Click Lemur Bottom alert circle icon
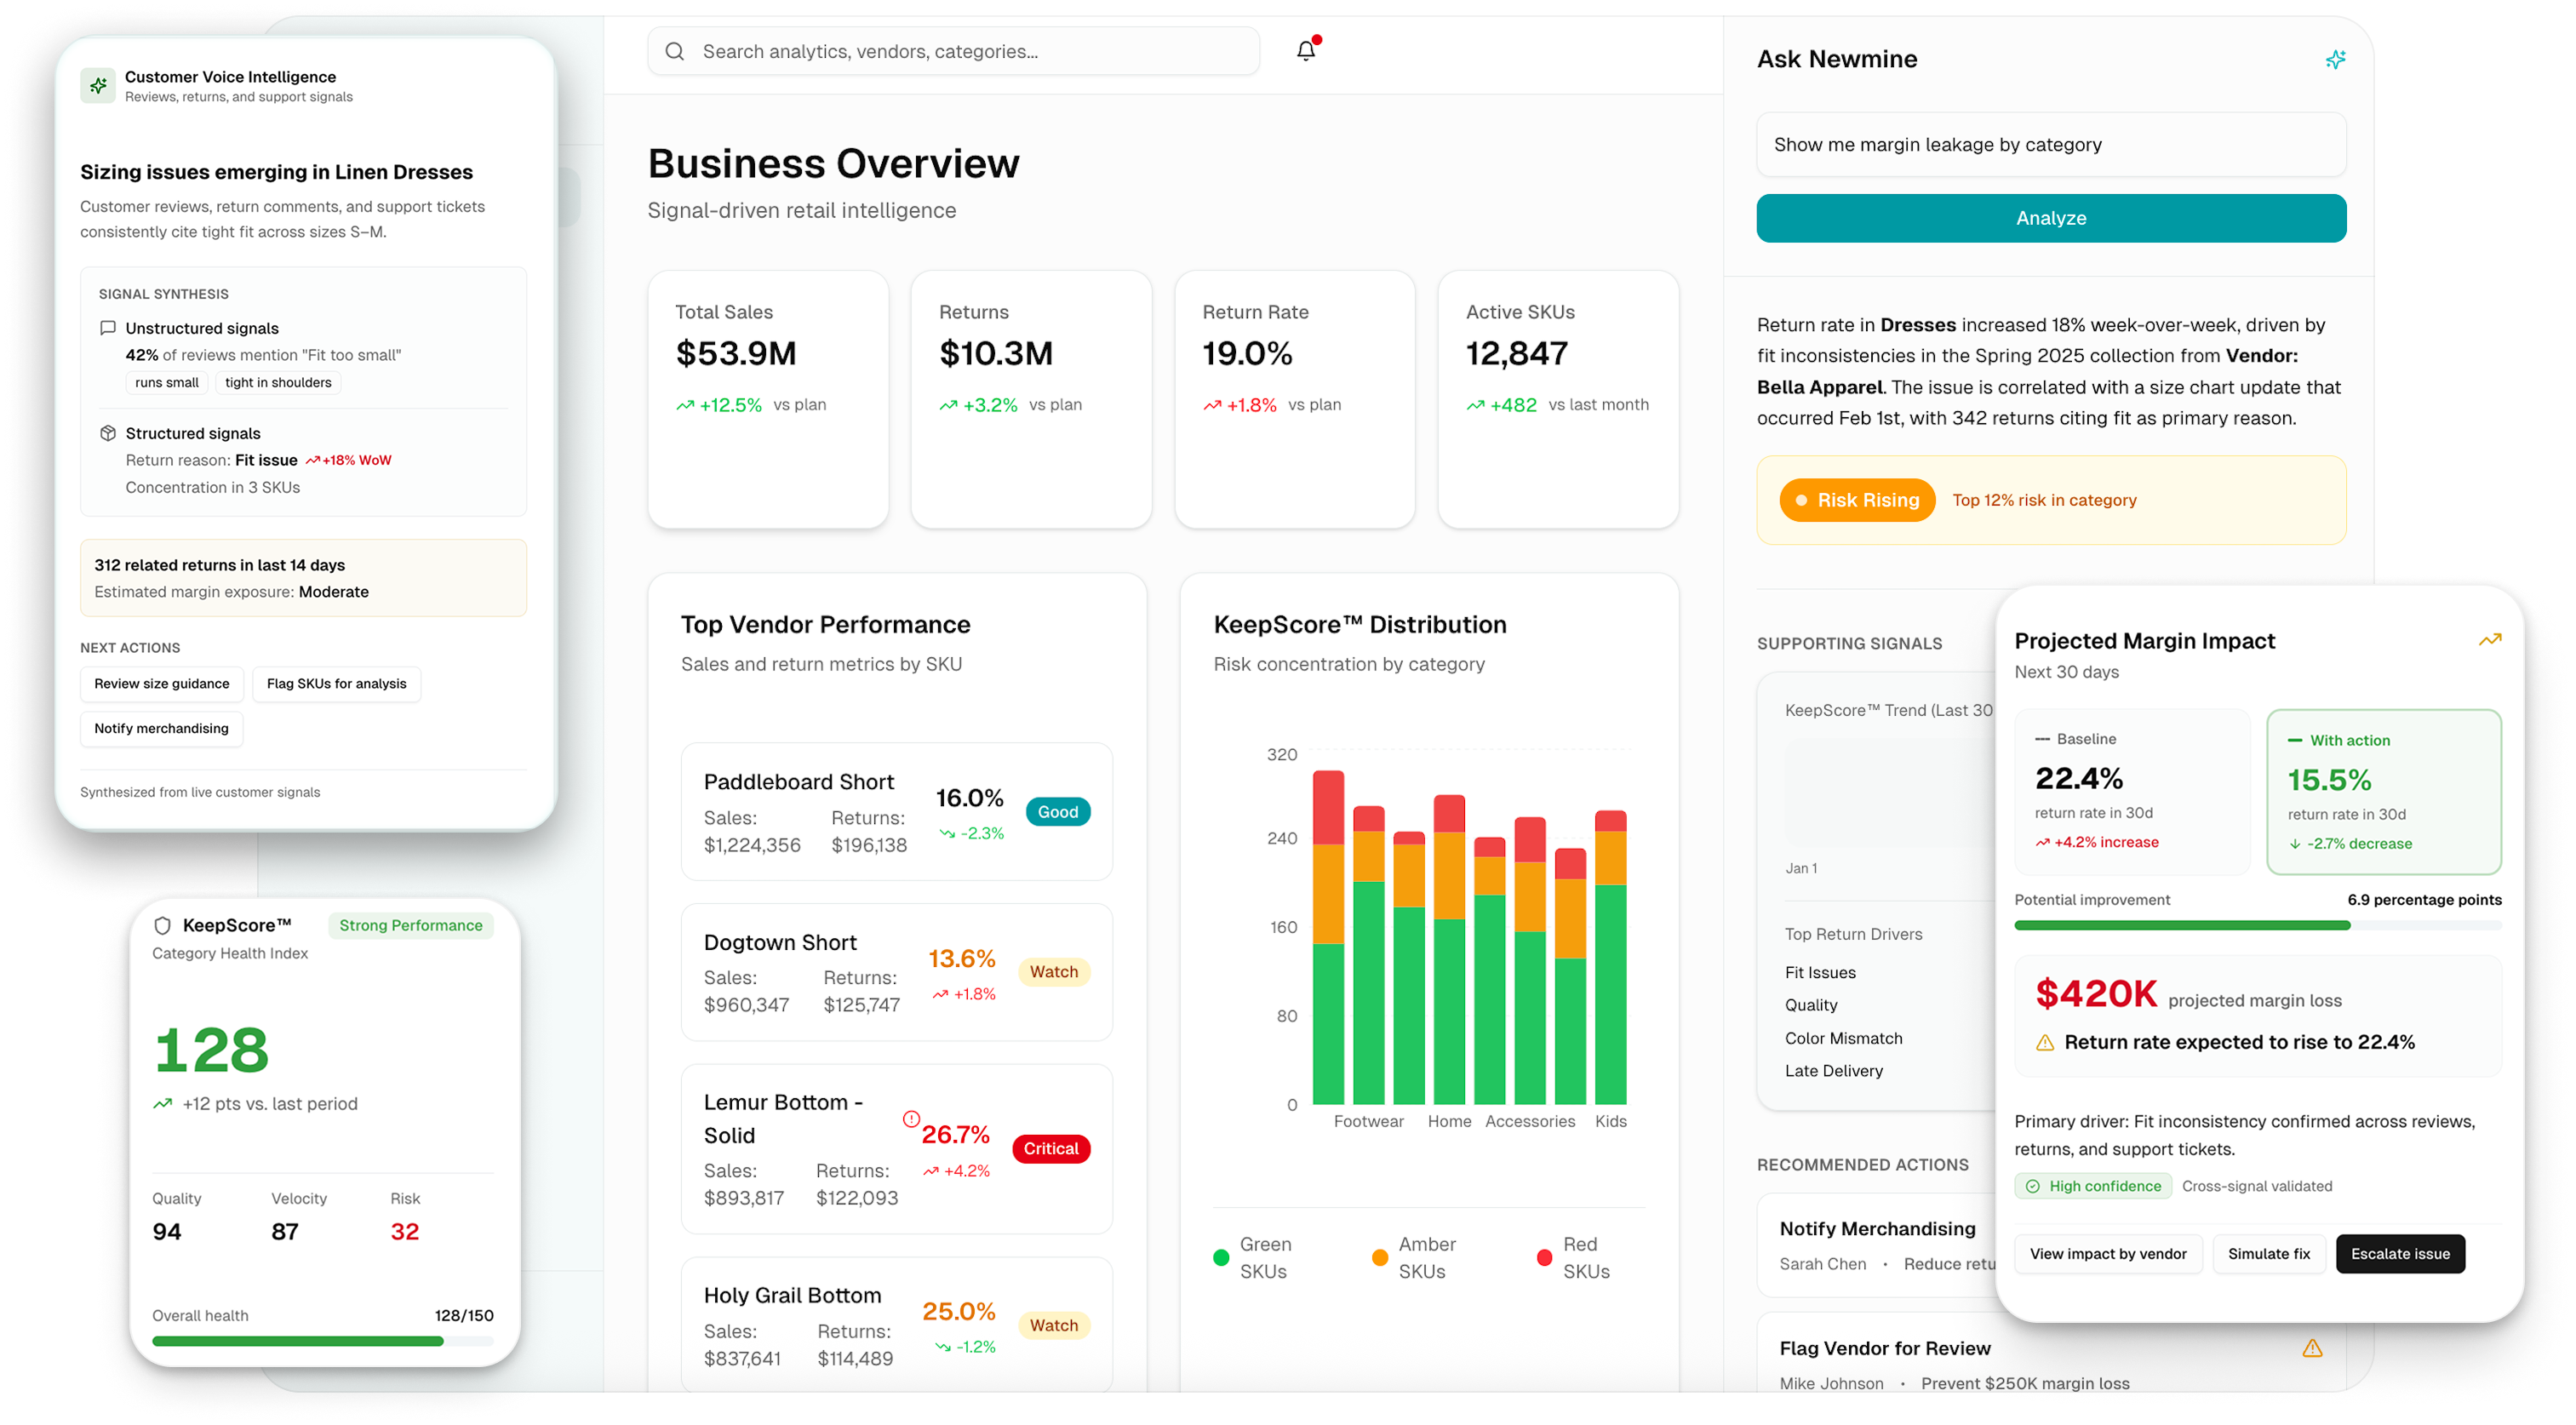The width and height of the screenshot is (2576, 1425). point(911,1119)
